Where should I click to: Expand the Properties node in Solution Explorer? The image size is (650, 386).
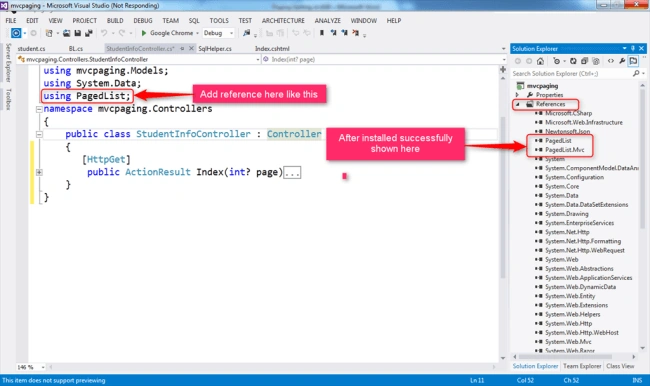click(x=517, y=95)
